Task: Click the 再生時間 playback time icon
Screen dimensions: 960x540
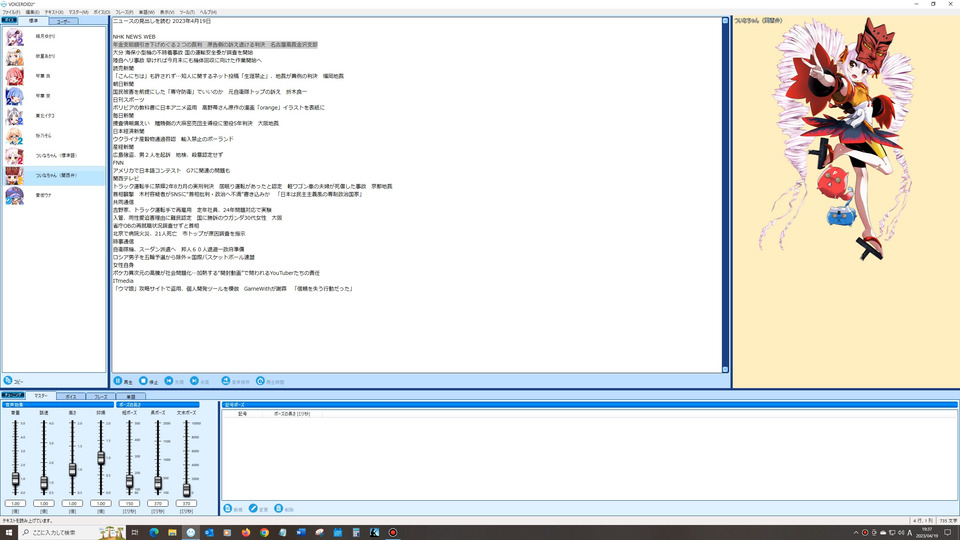Action: [x=260, y=381]
